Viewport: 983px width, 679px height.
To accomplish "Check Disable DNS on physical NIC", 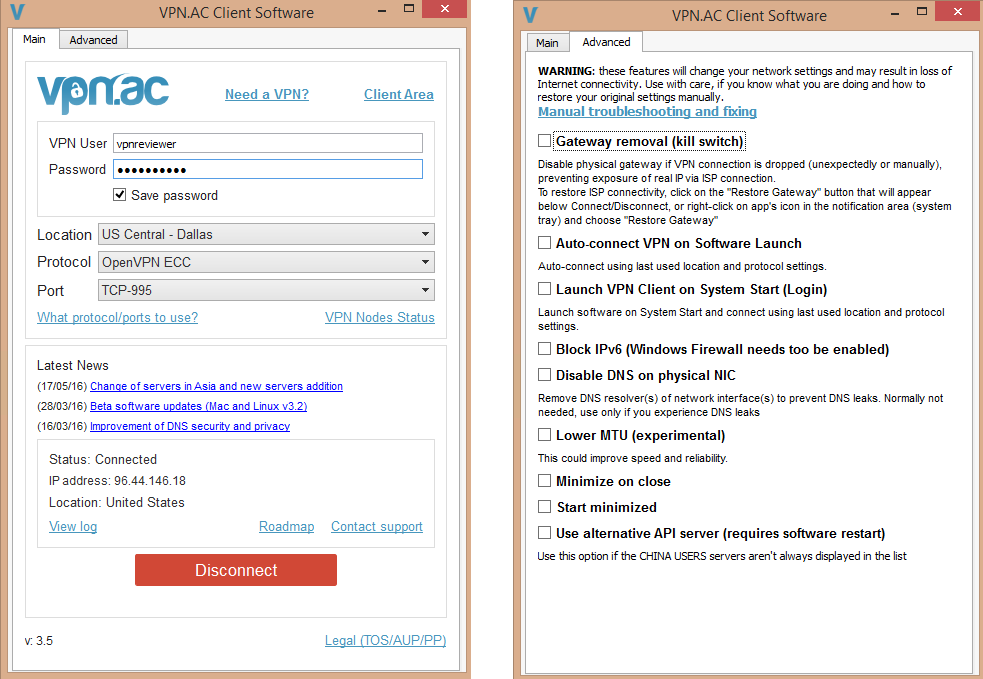I will pyautogui.click(x=545, y=375).
